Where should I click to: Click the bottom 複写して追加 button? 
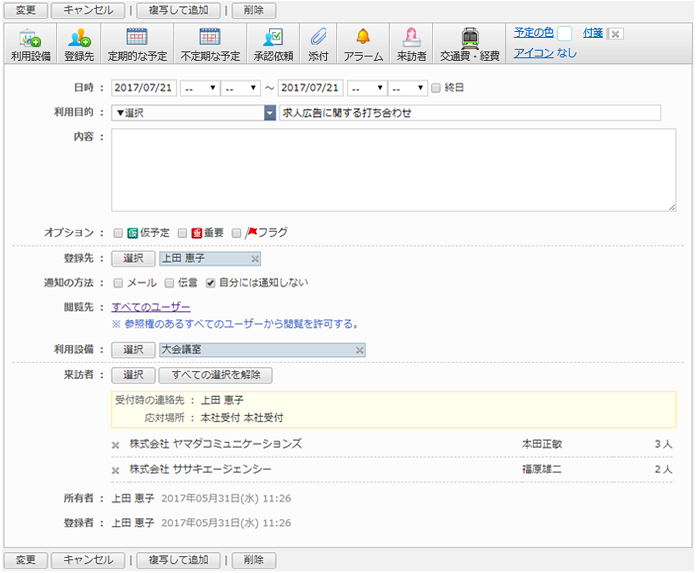(178, 560)
